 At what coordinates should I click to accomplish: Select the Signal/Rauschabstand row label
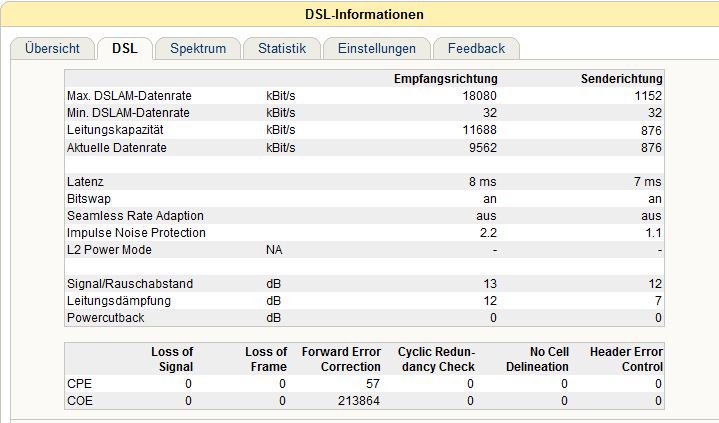coord(130,284)
